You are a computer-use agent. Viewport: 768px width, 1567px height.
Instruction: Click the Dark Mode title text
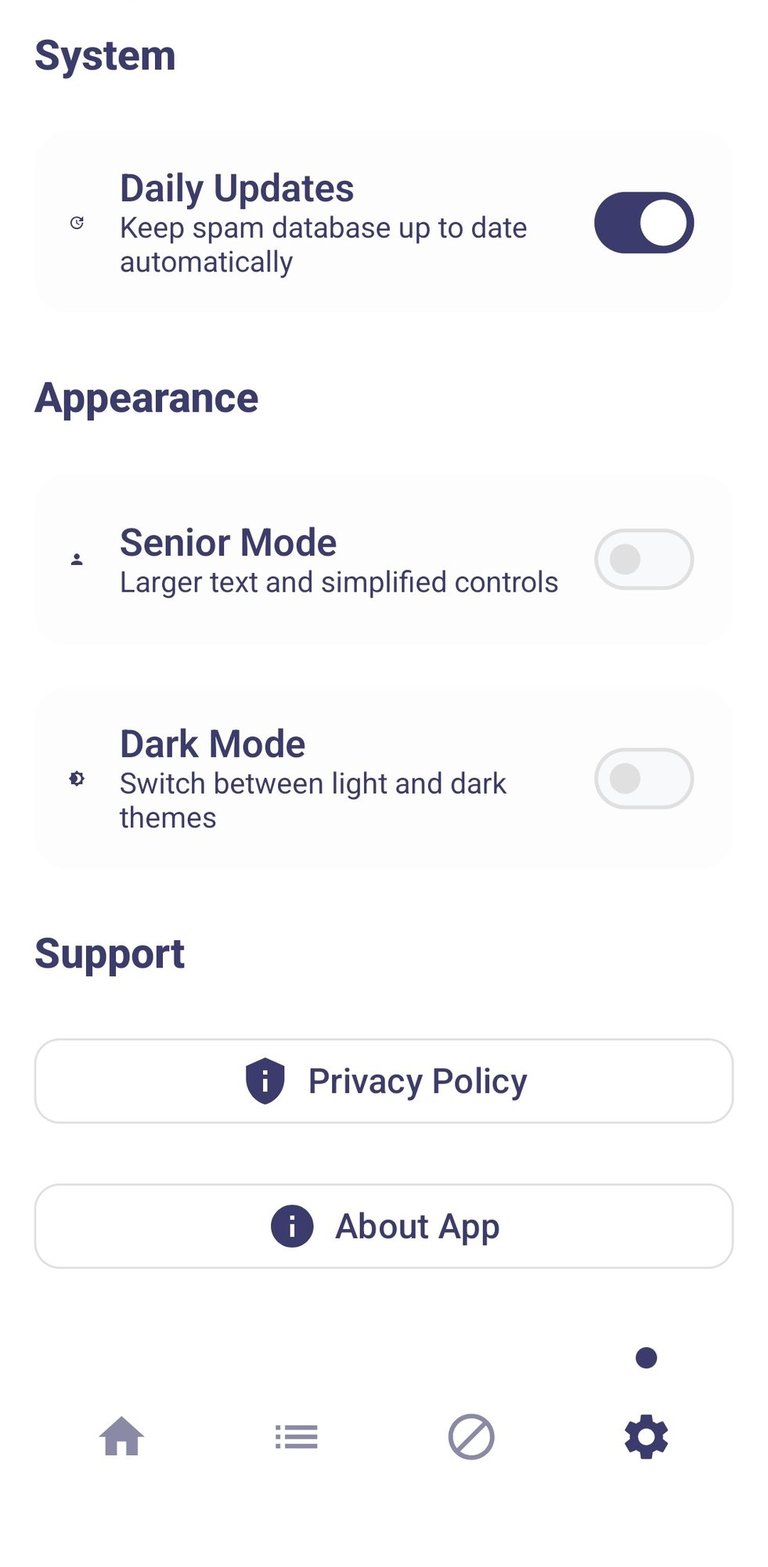coord(213,744)
